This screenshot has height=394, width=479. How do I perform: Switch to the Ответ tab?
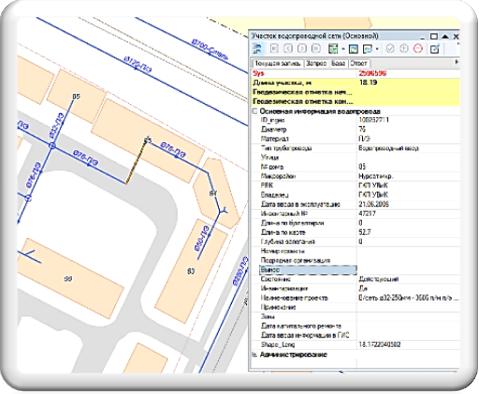359,63
